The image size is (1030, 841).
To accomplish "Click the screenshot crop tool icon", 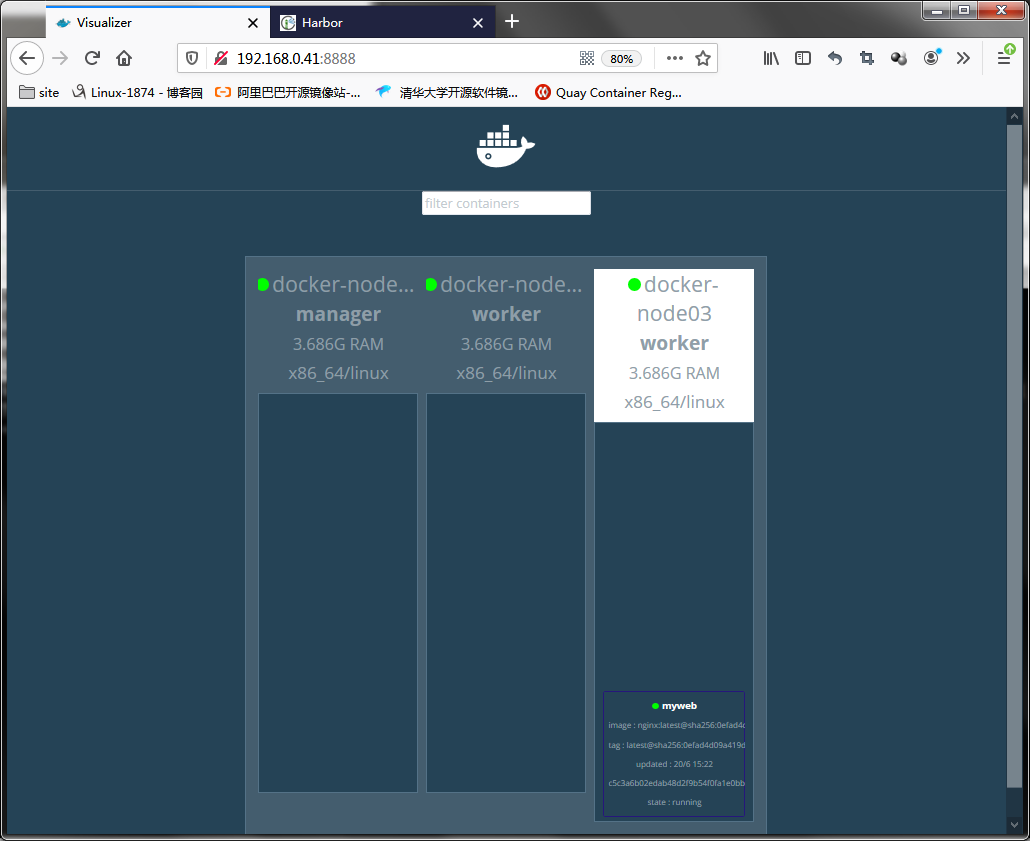I will (867, 58).
